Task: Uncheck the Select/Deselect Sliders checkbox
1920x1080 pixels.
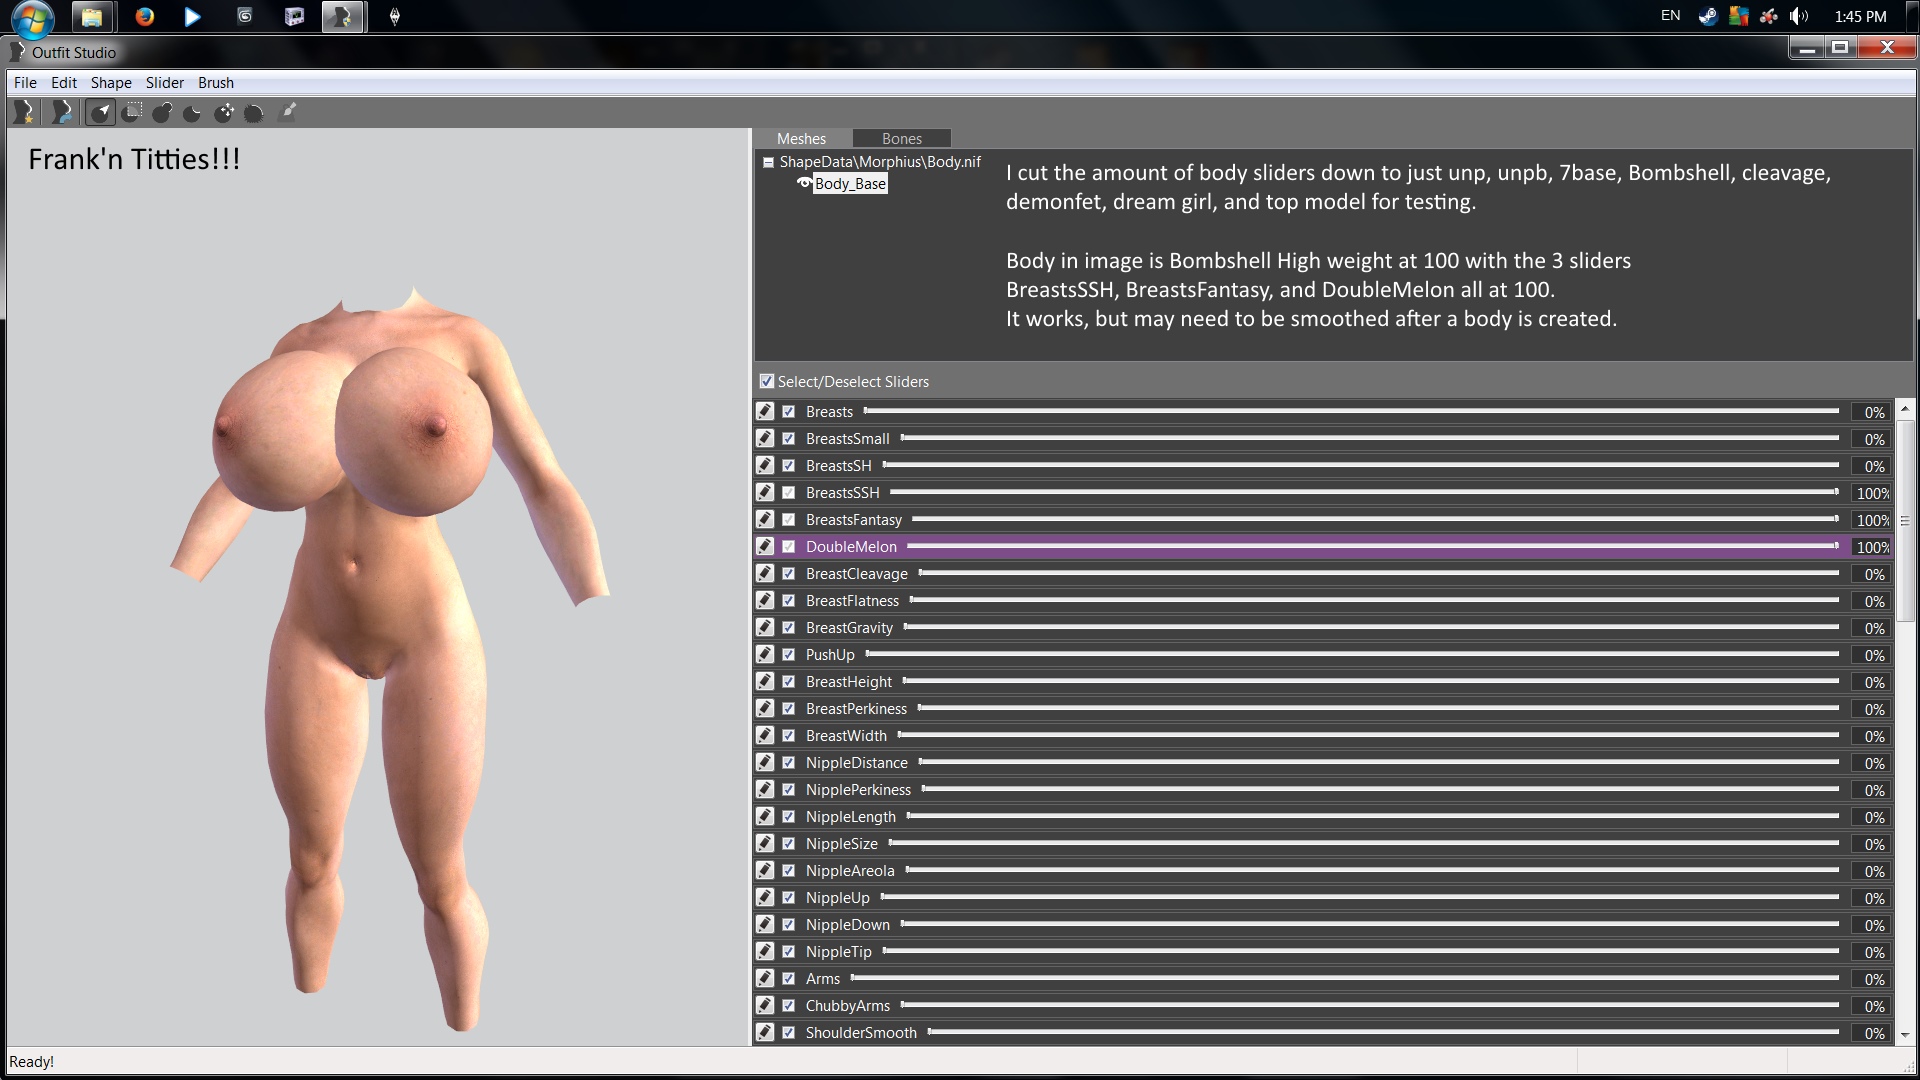Action: [x=767, y=381]
